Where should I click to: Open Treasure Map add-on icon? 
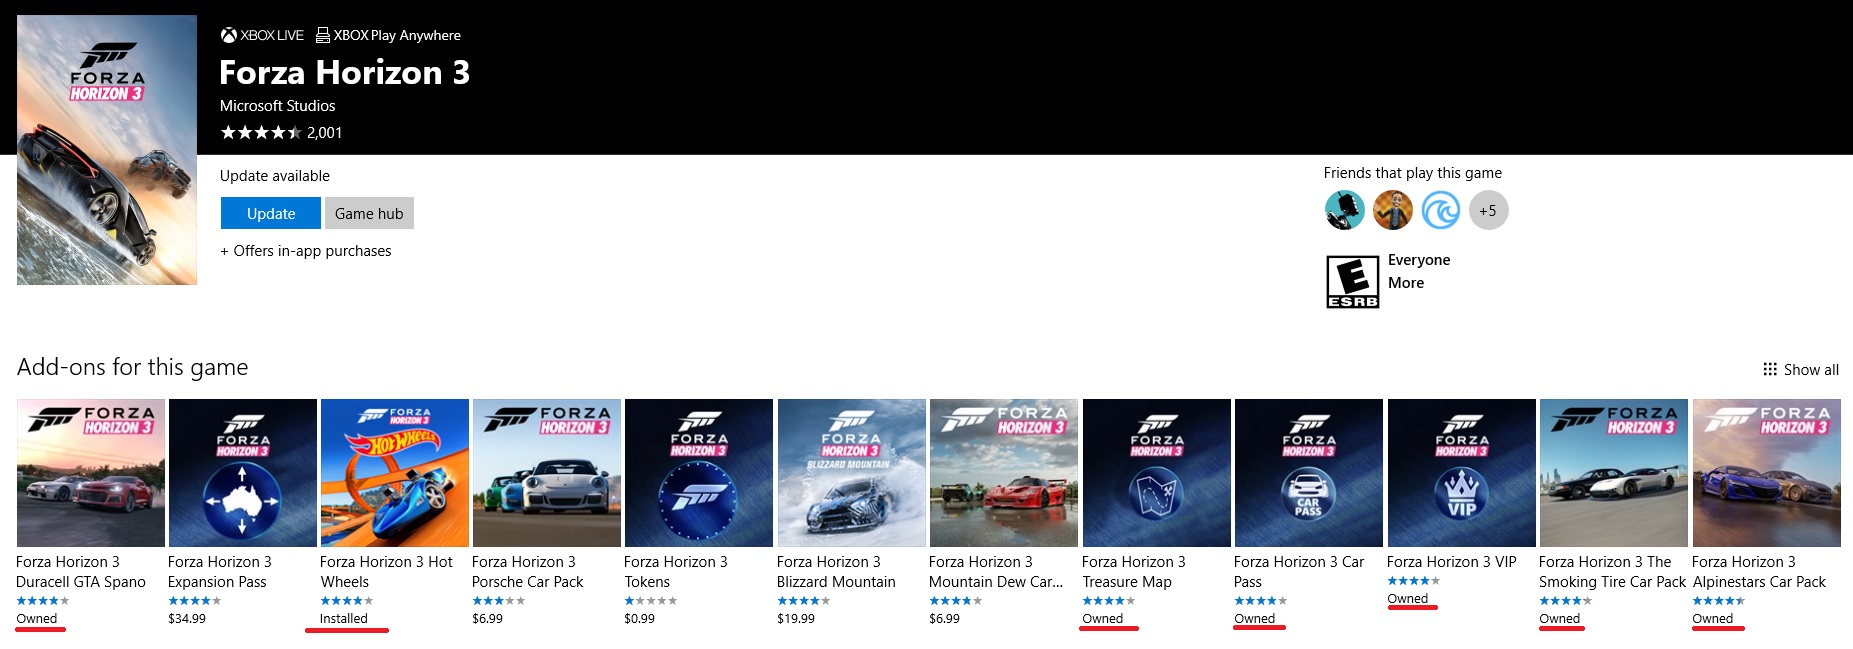click(x=1157, y=473)
